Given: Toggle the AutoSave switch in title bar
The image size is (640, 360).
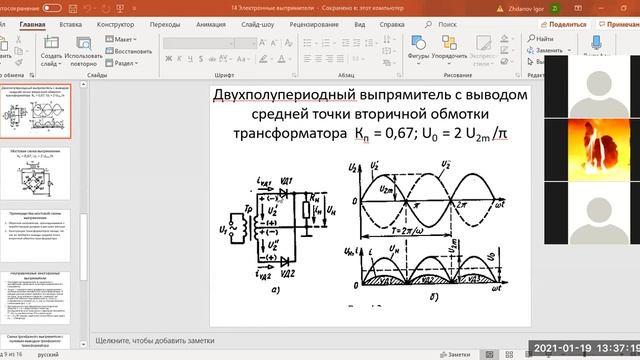Looking at the screenshot, I should pos(52,8).
